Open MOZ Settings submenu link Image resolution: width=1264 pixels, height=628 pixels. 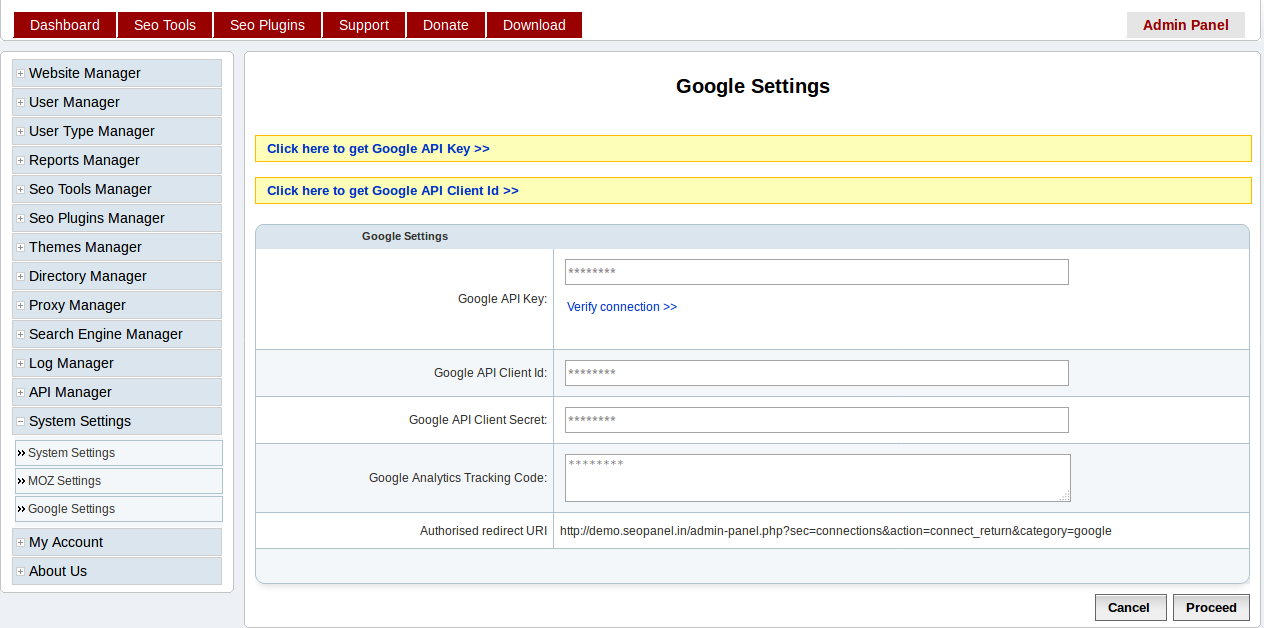(119, 481)
